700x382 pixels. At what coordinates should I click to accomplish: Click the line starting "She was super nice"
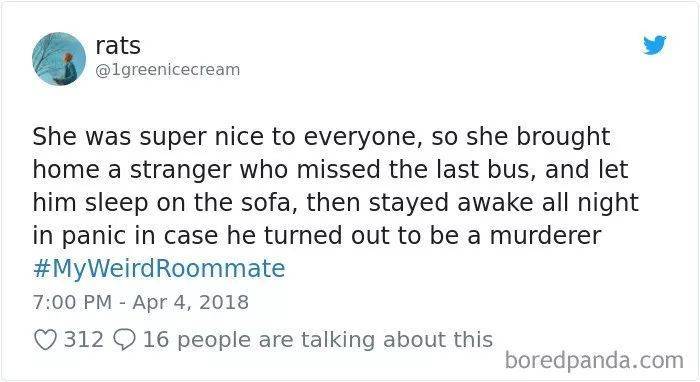(321, 137)
